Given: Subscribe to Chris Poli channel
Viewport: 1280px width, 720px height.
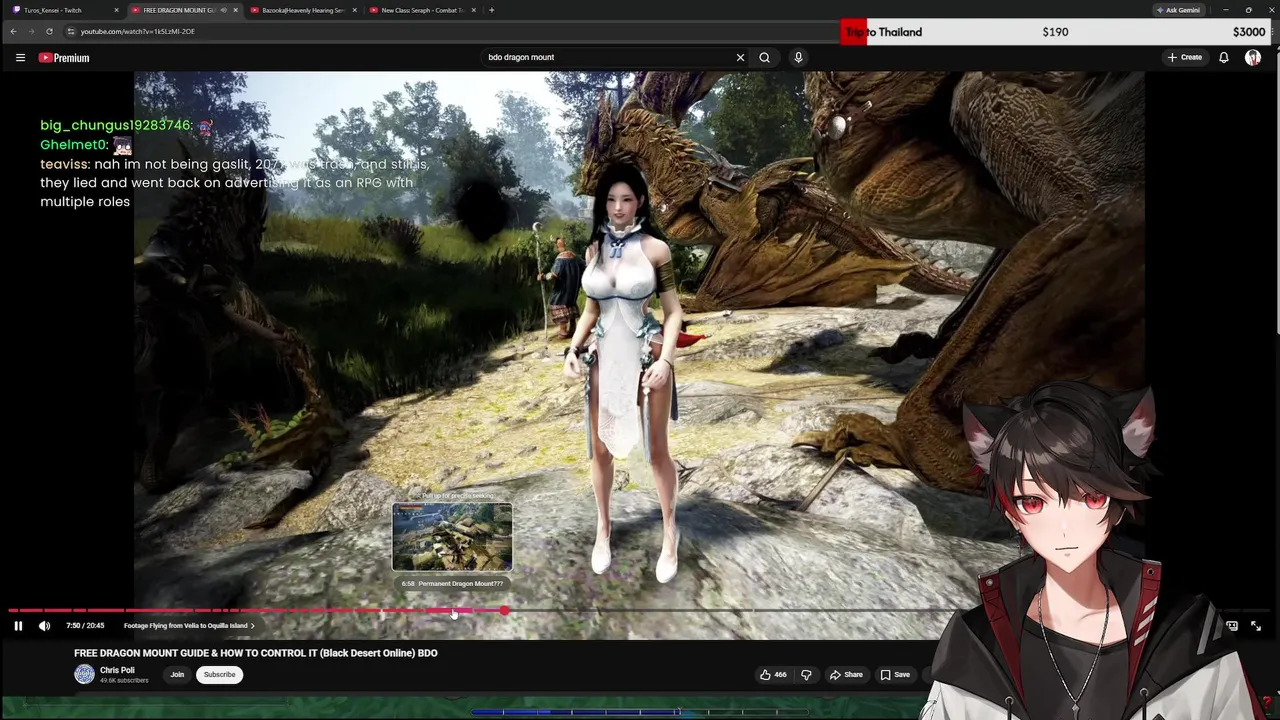Looking at the screenshot, I should (x=220, y=675).
